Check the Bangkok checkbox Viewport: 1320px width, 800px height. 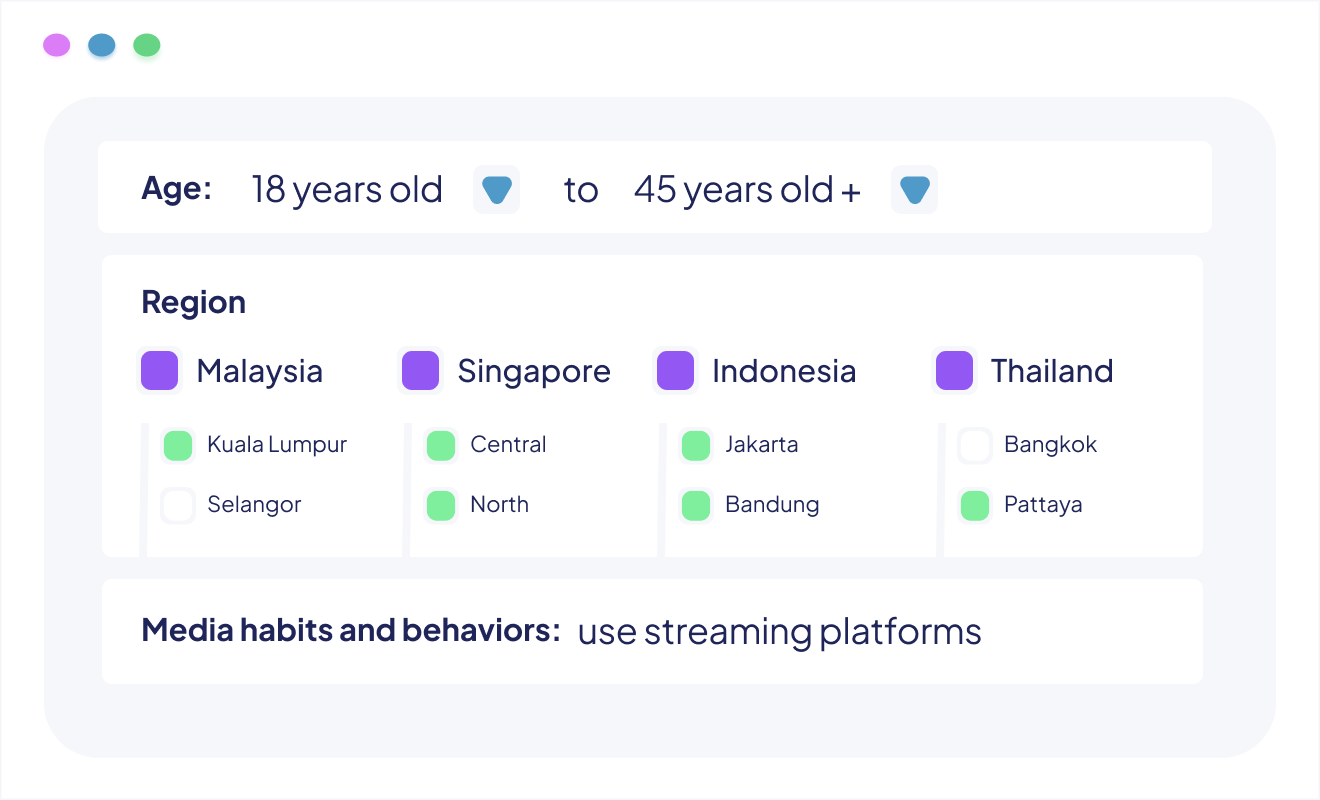(975, 445)
